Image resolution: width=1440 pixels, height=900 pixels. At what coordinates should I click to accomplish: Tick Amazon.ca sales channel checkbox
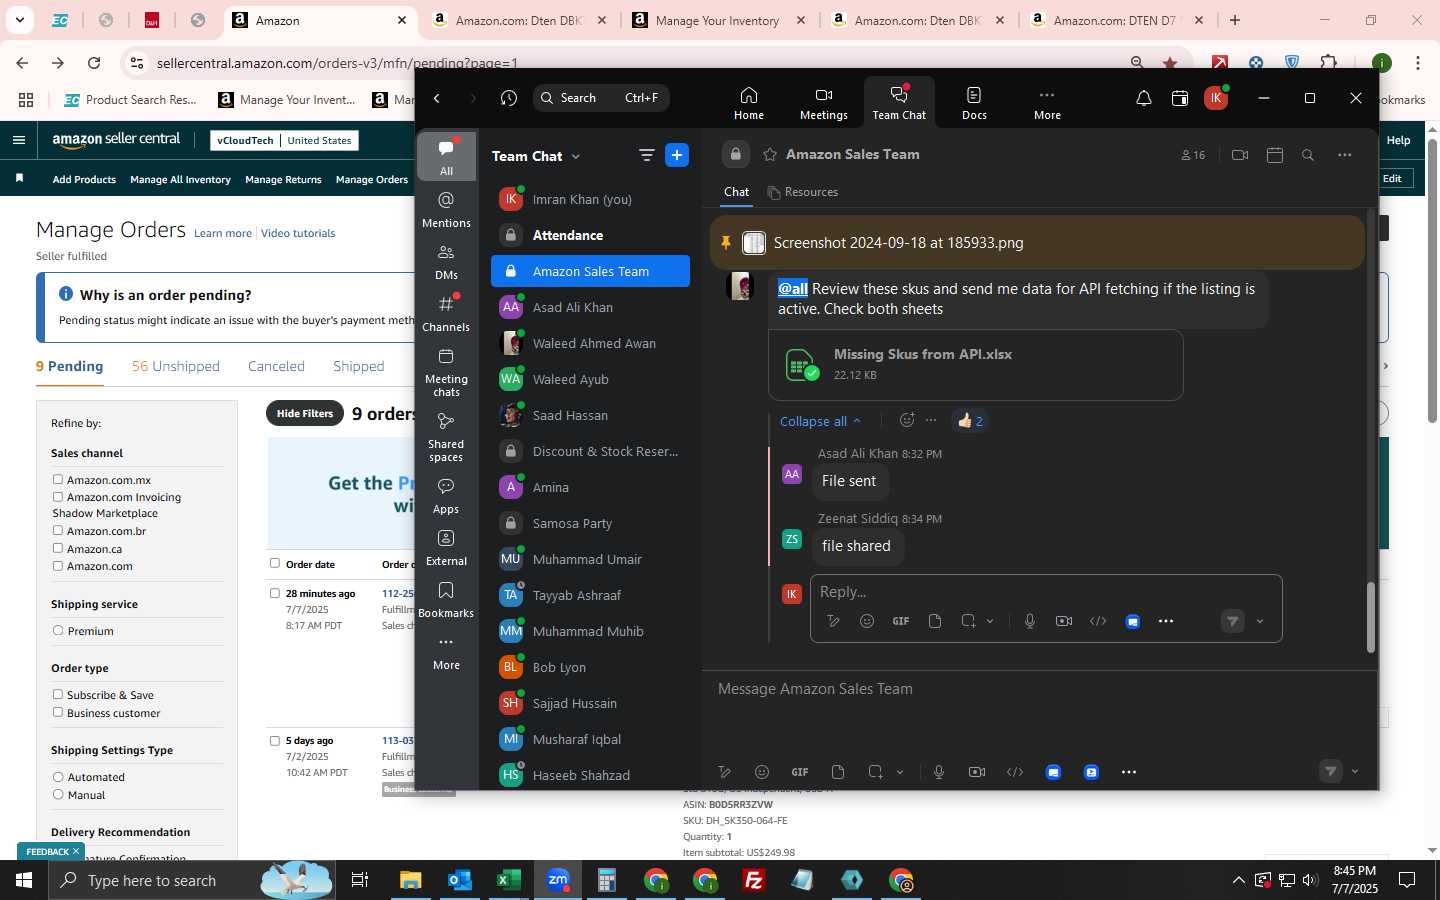pos(58,549)
